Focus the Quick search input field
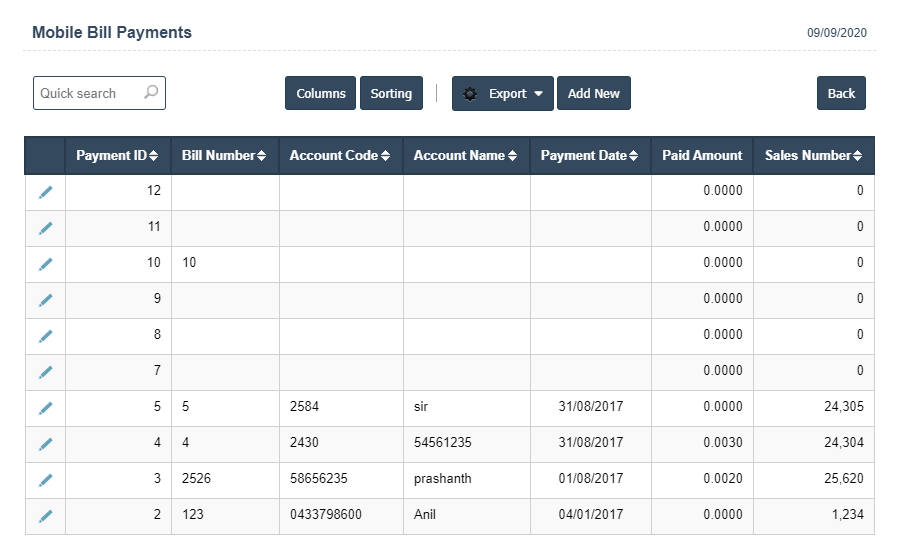Image resolution: width=899 pixels, height=545 pixels. [88, 93]
